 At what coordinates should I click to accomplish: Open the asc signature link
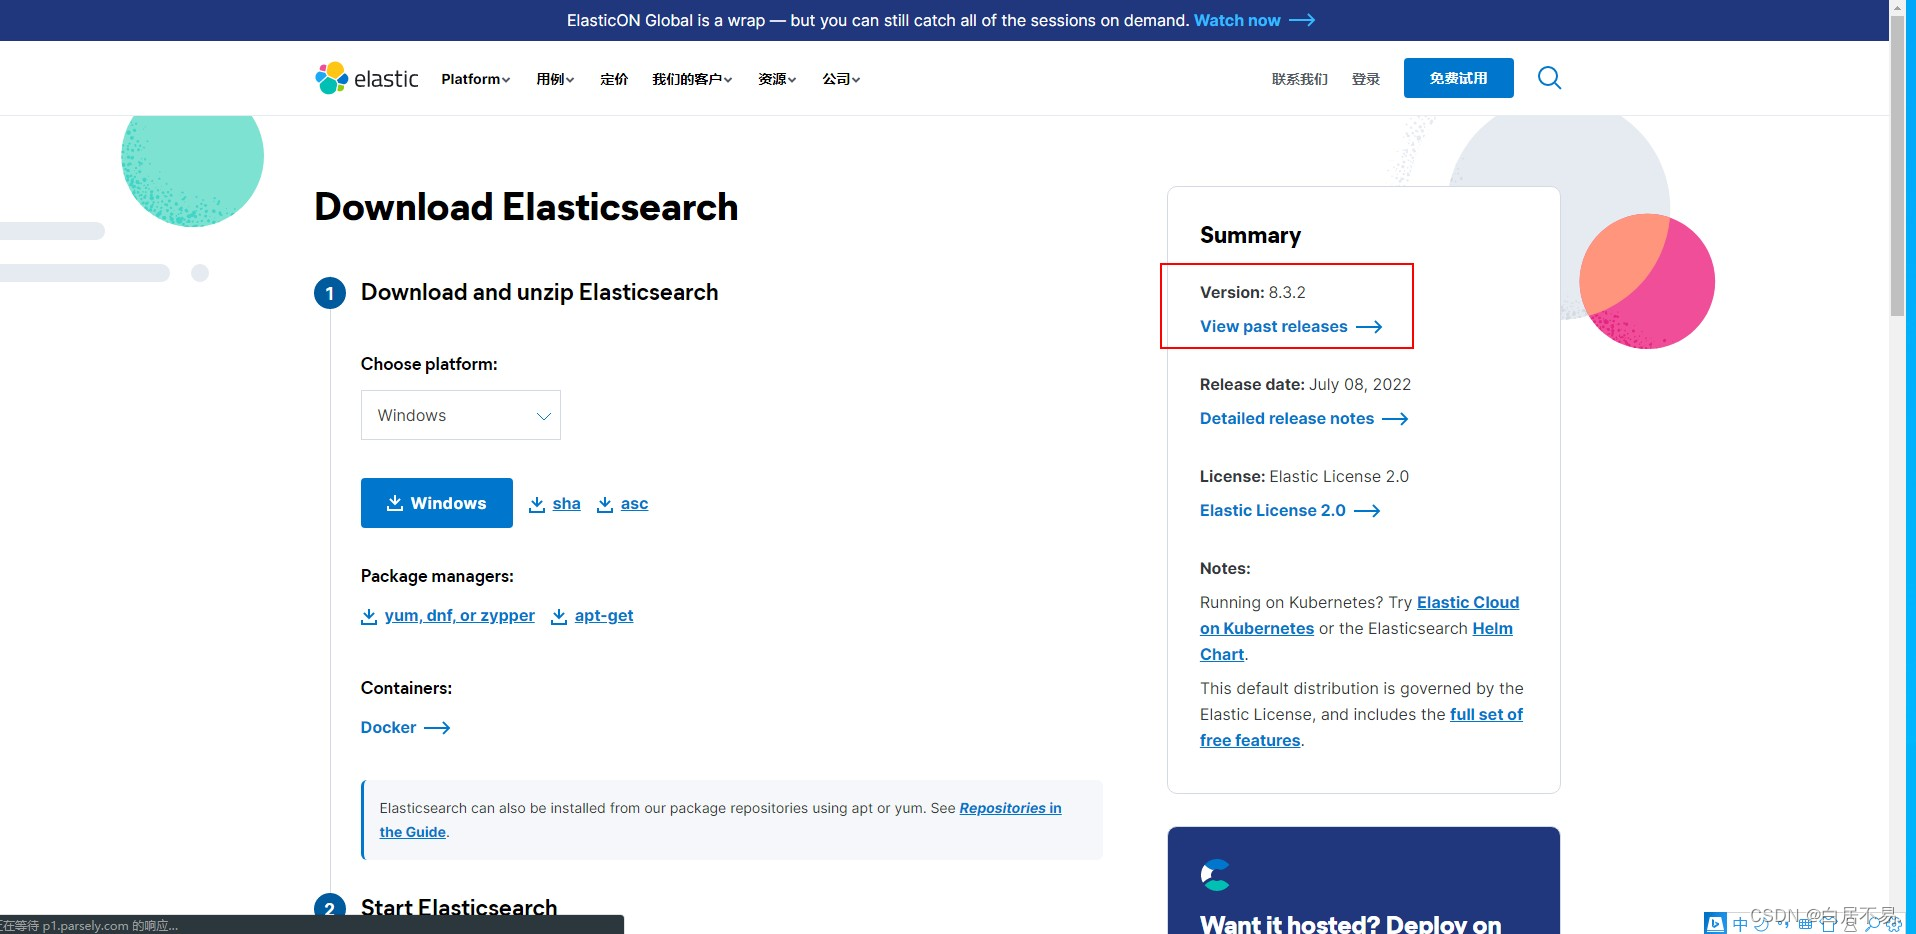coord(634,504)
